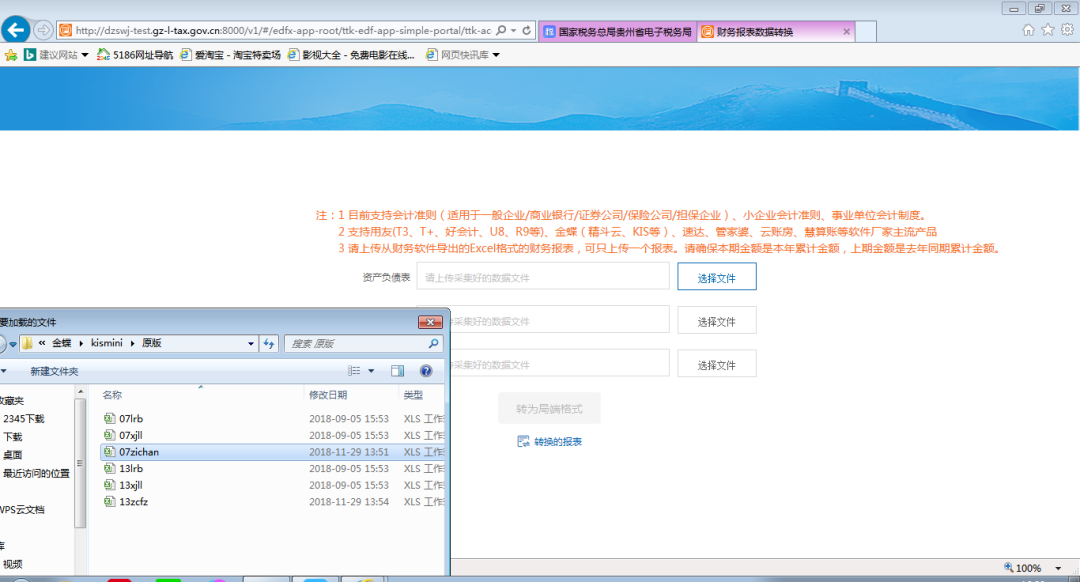Open 下载 in the dialog sidebar
Screen dimensions: 1080x582
[x=12, y=437]
